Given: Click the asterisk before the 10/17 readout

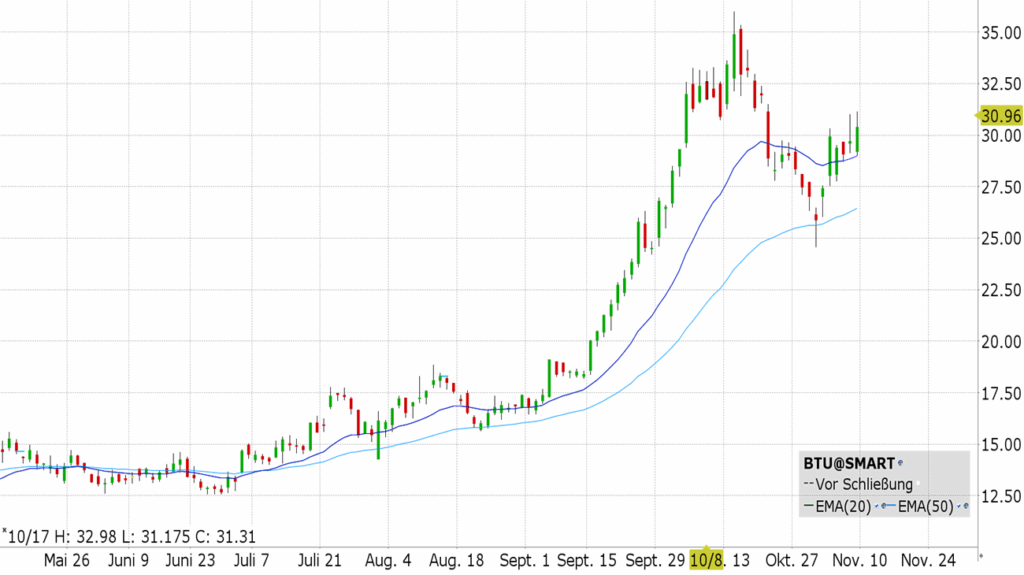Looking at the screenshot, I should point(4,533).
